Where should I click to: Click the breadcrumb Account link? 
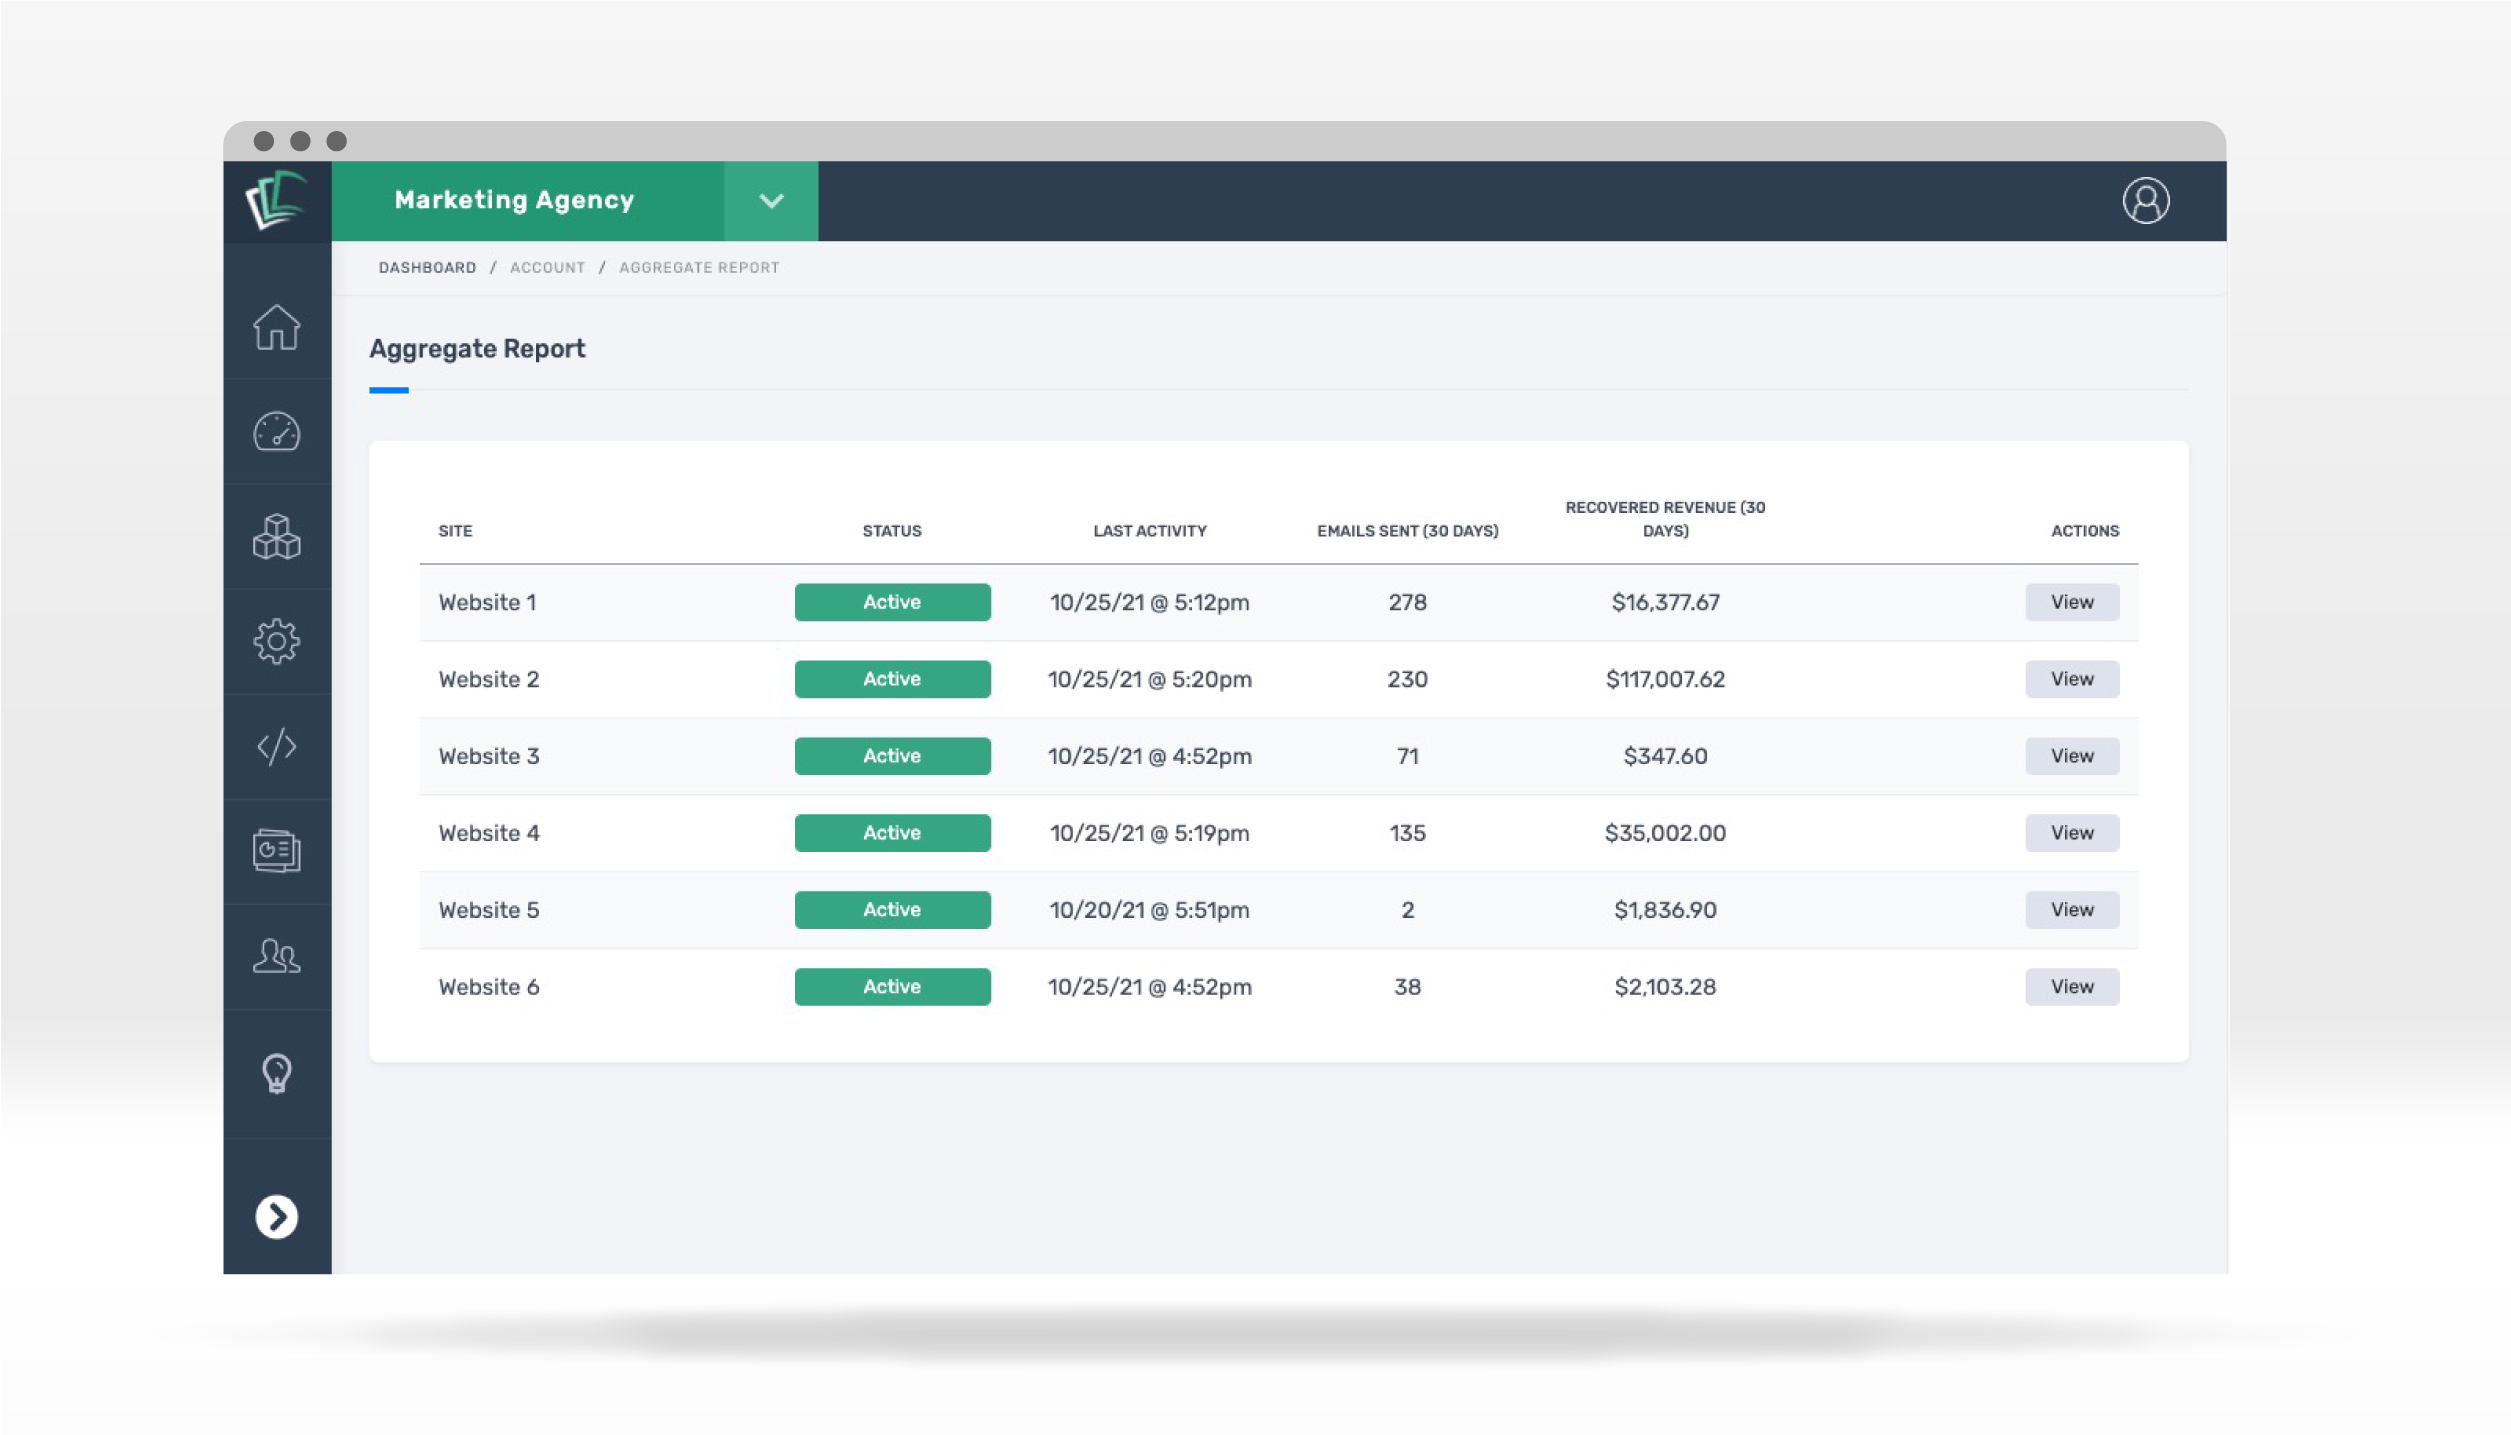coord(547,267)
